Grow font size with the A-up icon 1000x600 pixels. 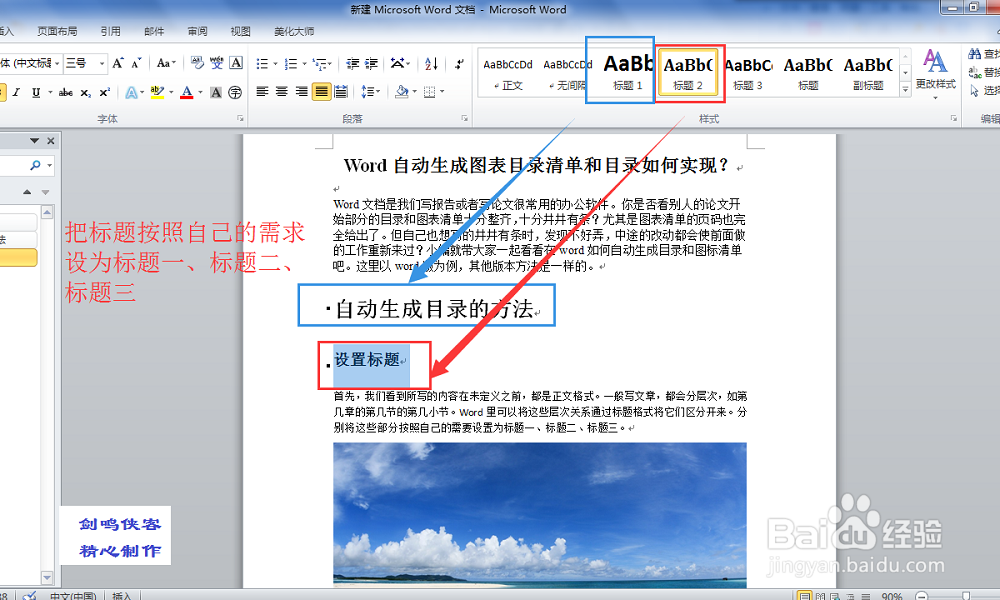click(118, 63)
